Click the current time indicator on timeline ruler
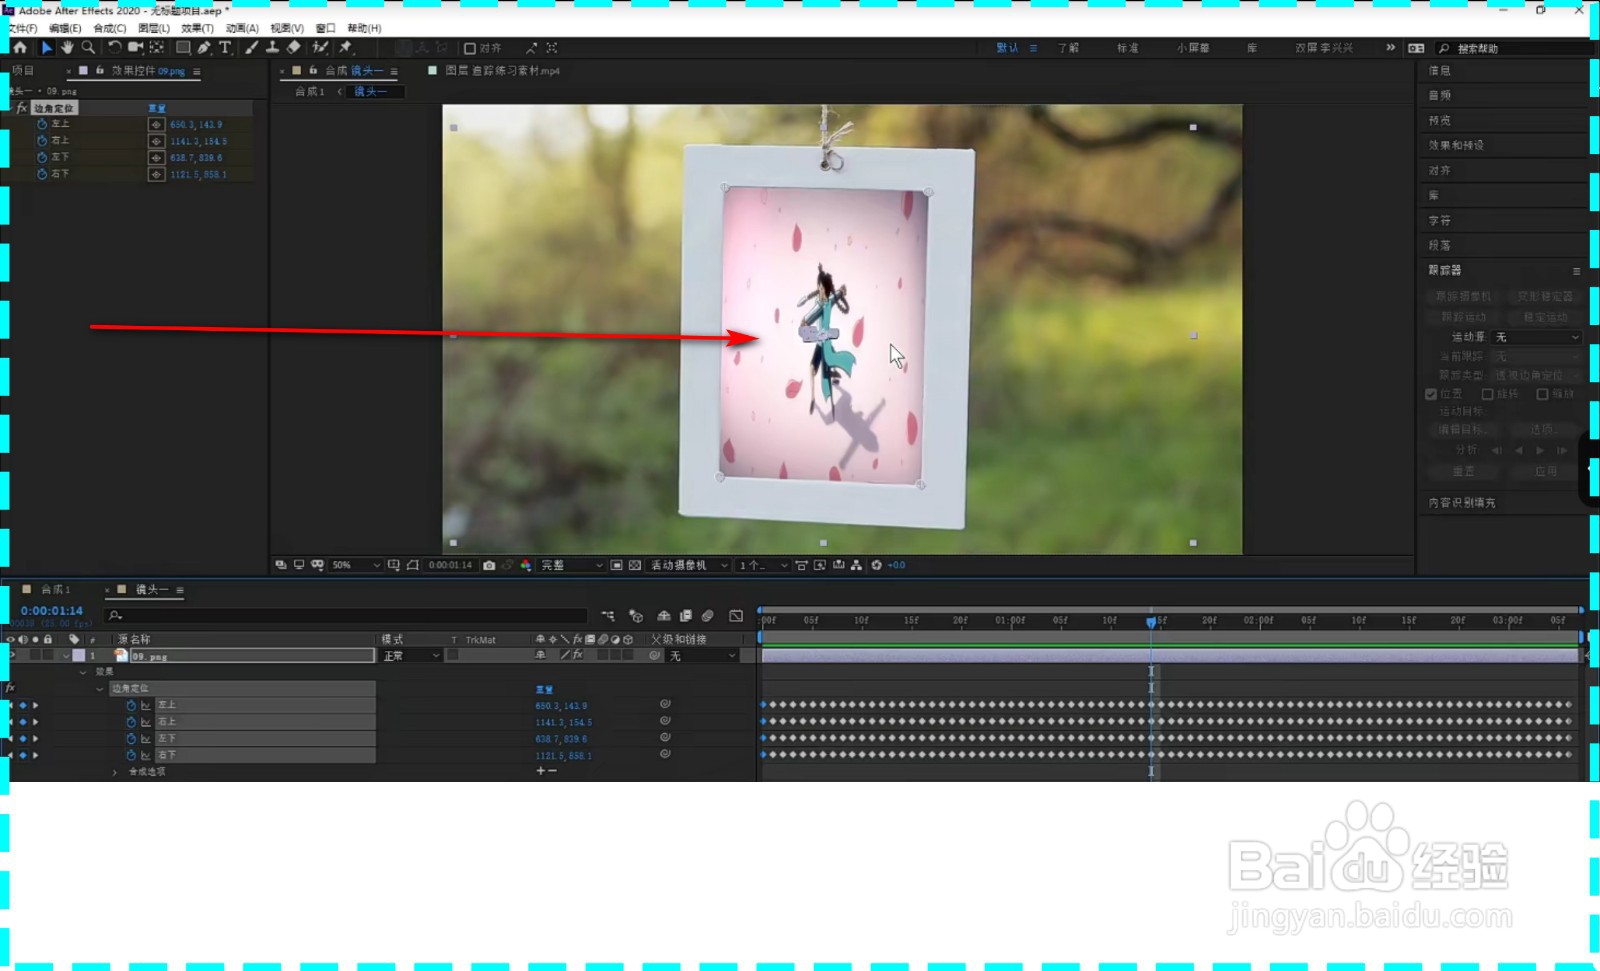This screenshot has height=971, width=1600. [x=1151, y=621]
